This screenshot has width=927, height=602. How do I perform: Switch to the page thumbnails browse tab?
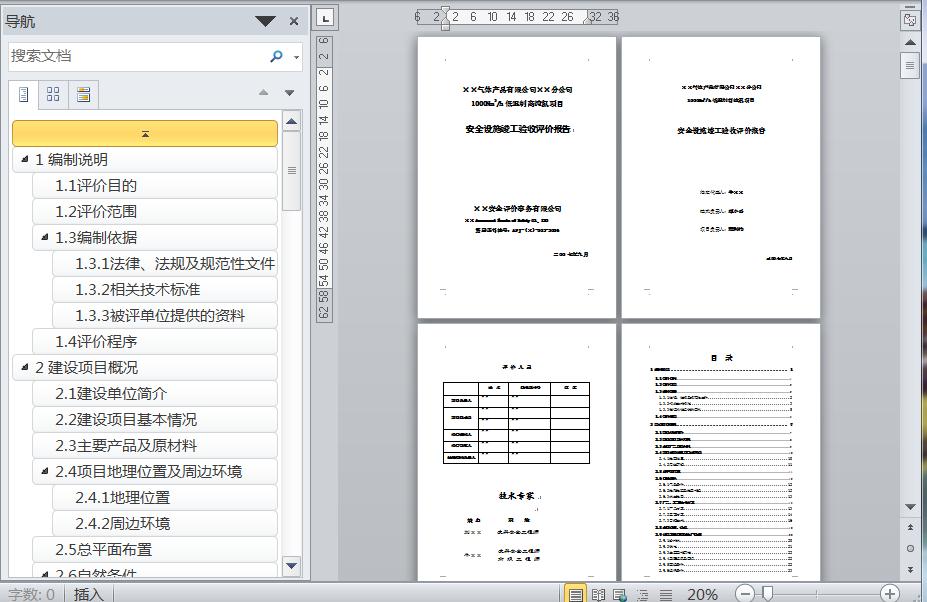pos(53,95)
